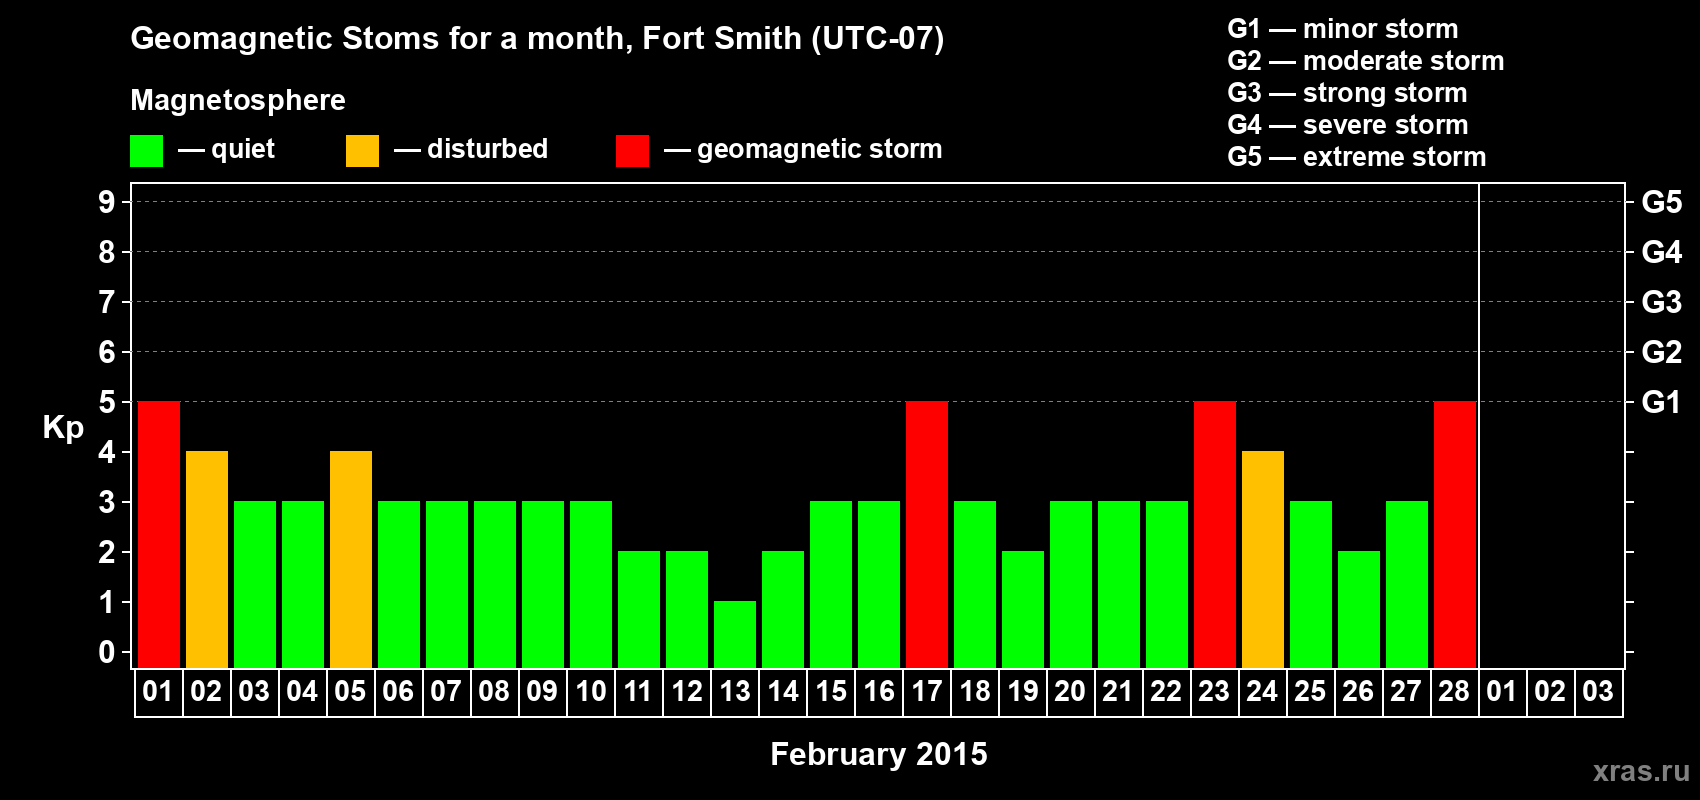Click the Kp value 9 on left axis
The height and width of the screenshot is (800, 1700).
[107, 202]
